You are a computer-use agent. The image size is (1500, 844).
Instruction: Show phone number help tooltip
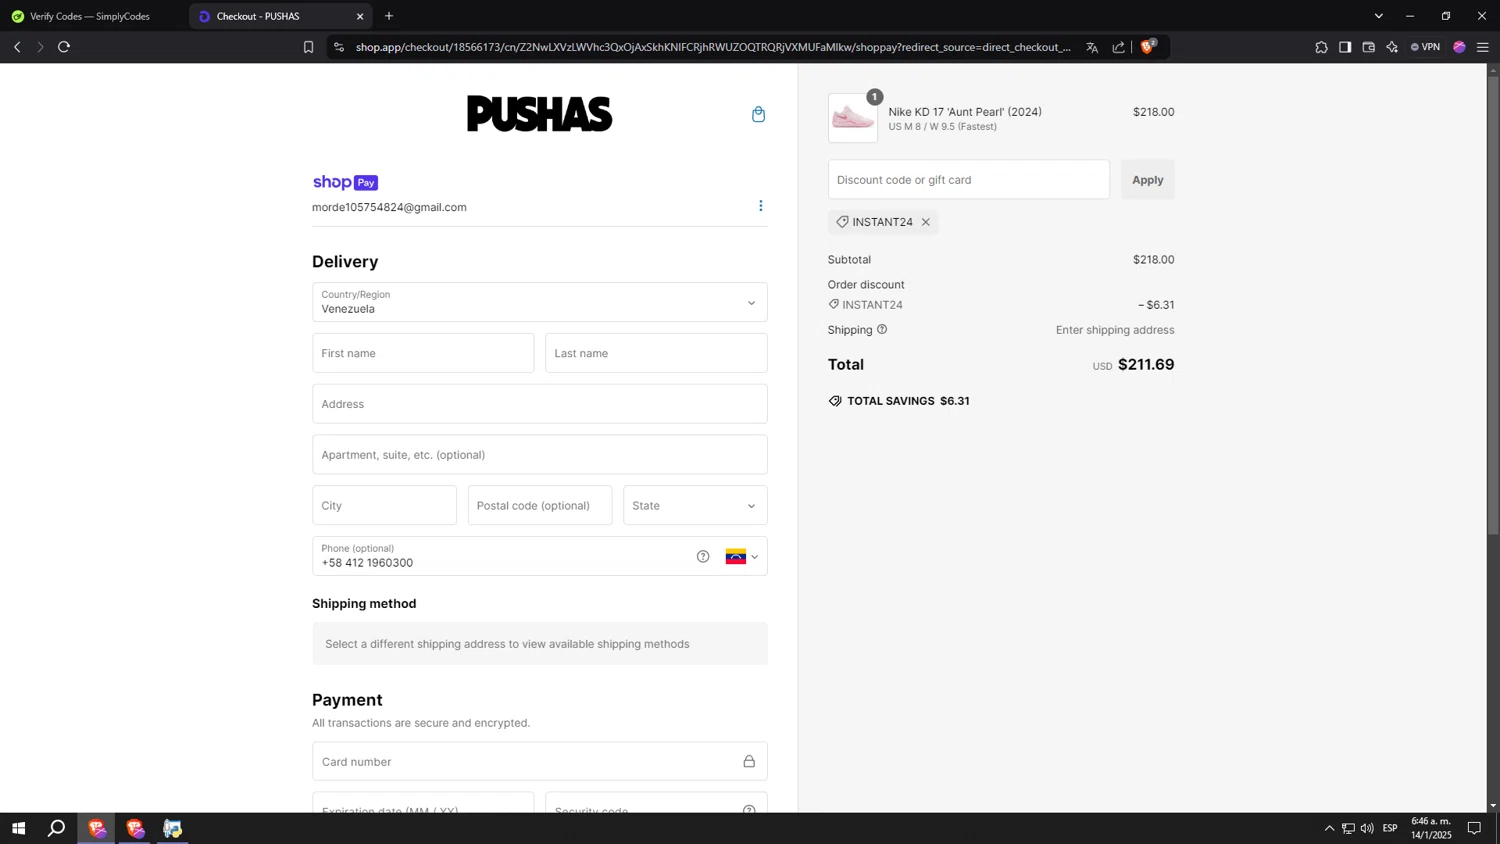click(703, 556)
